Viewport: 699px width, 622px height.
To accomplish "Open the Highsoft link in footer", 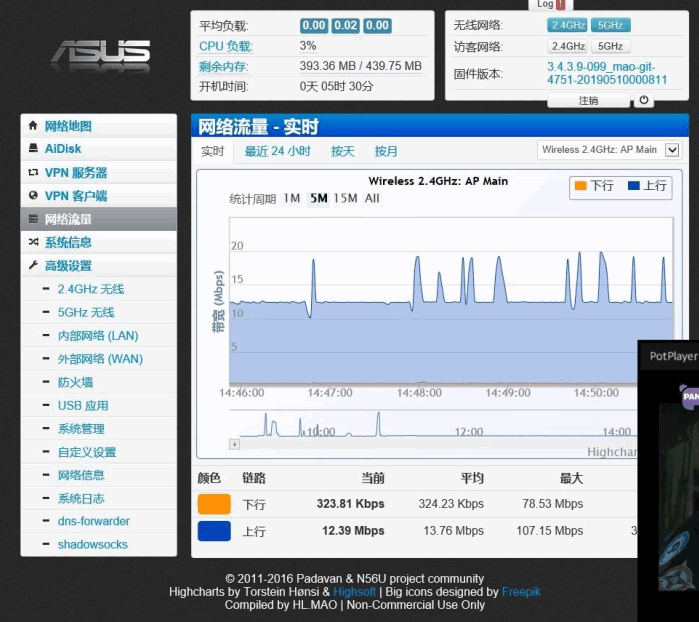I will coord(354,592).
